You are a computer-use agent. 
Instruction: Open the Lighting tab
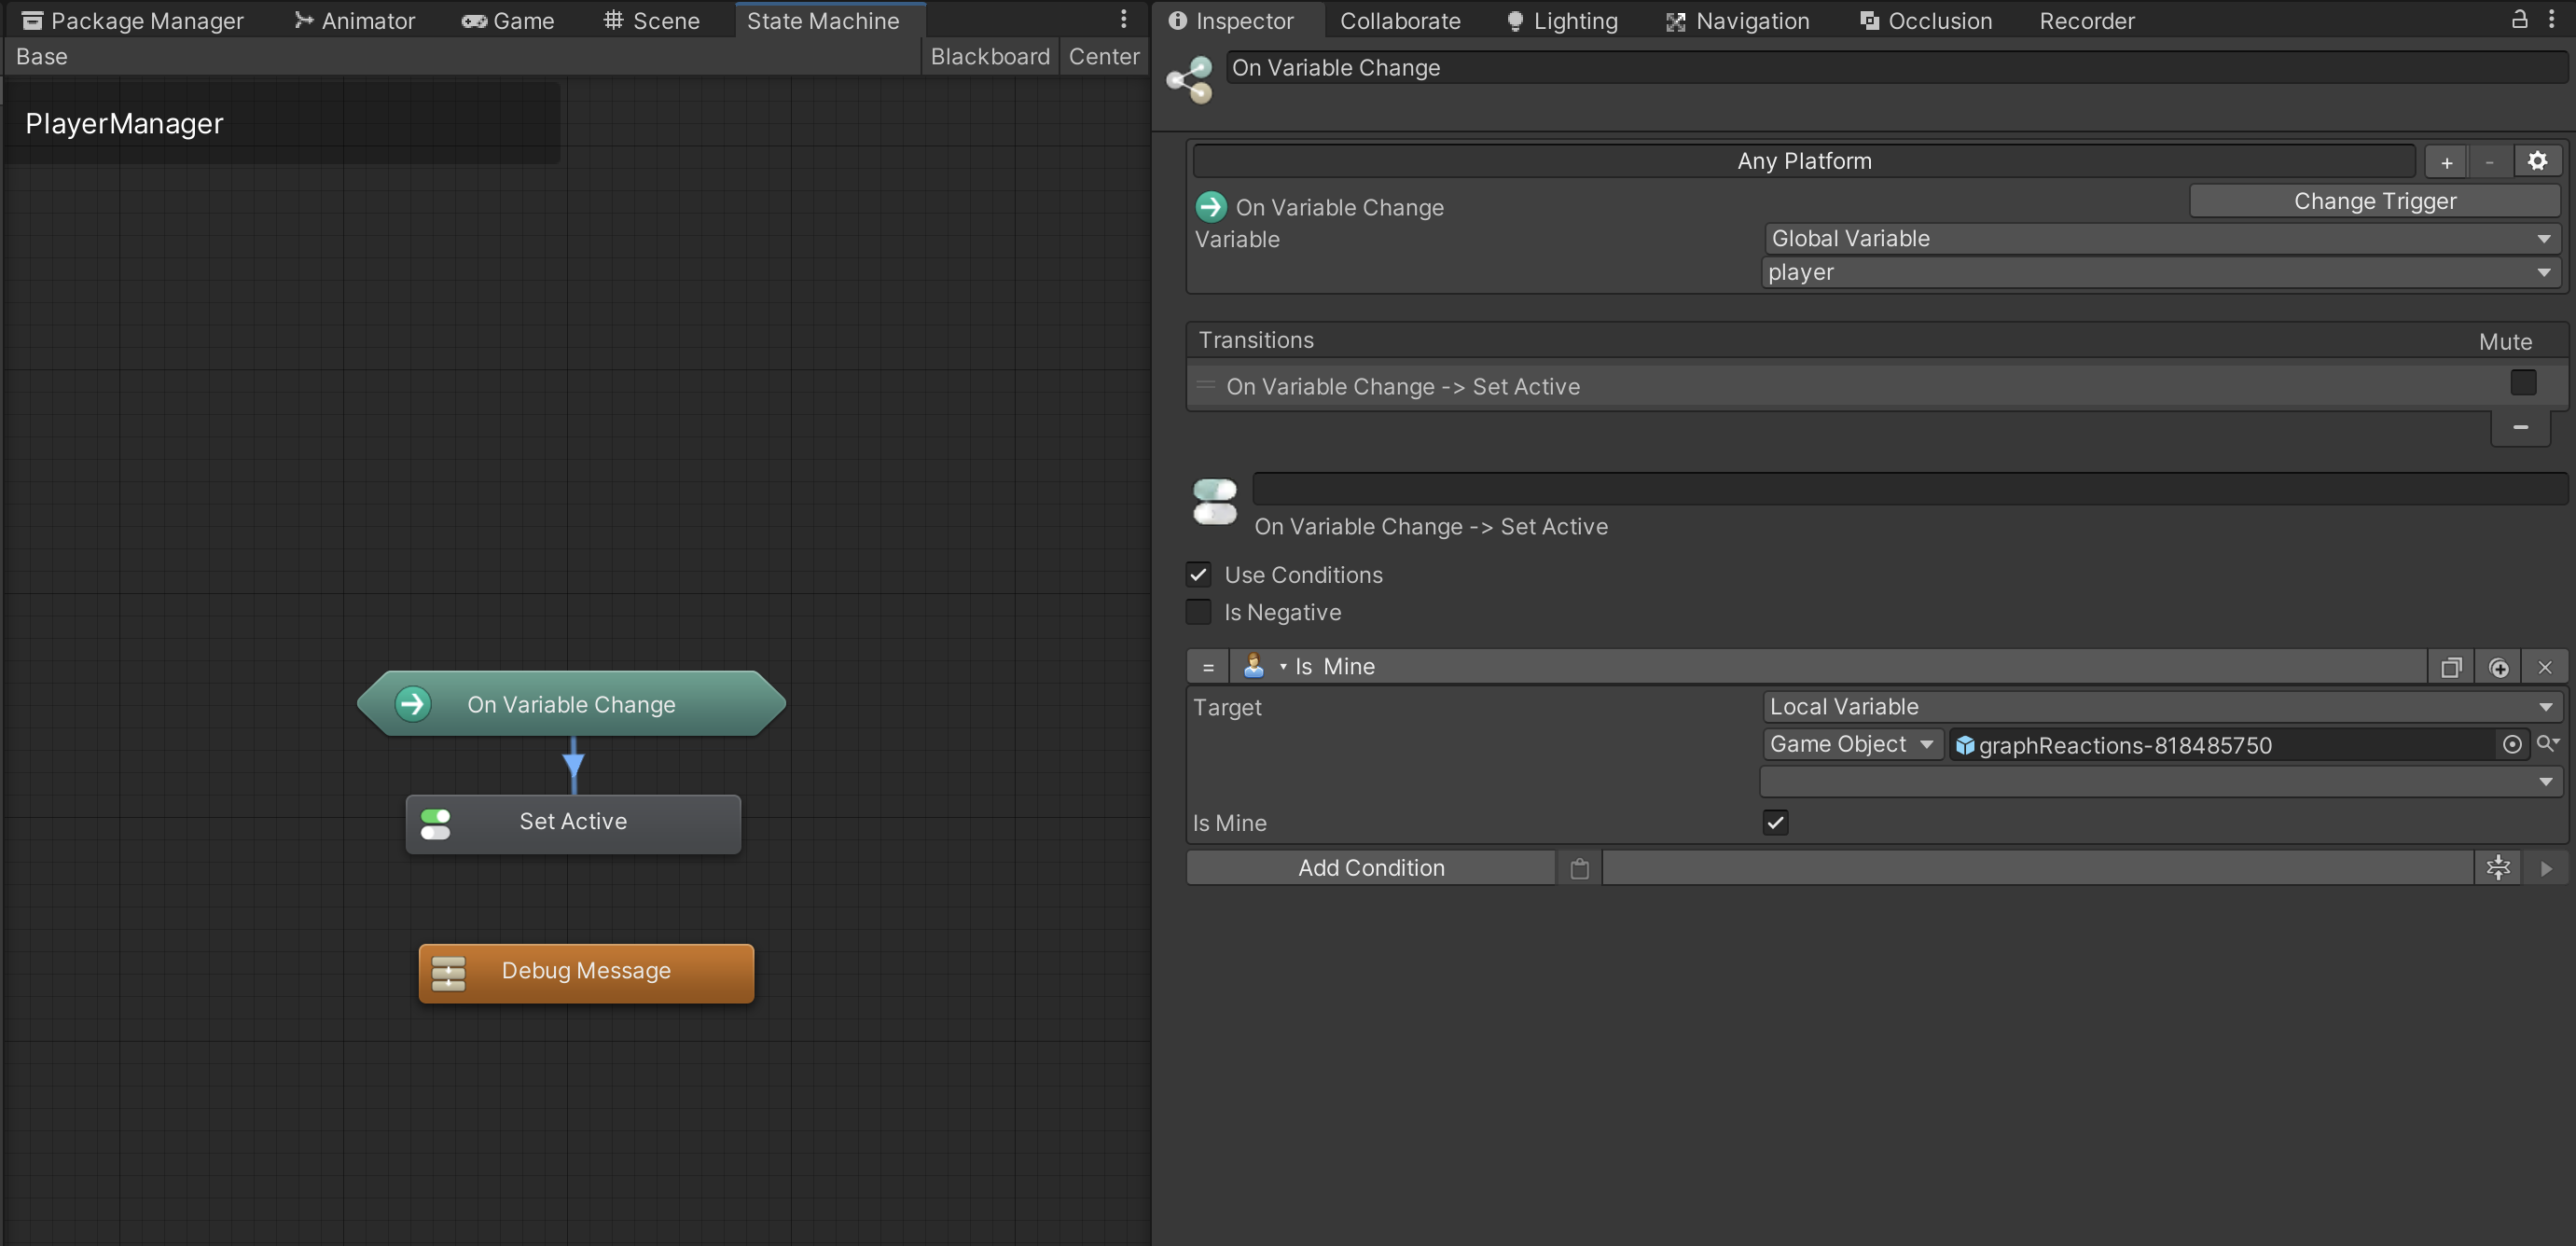[x=1562, y=20]
